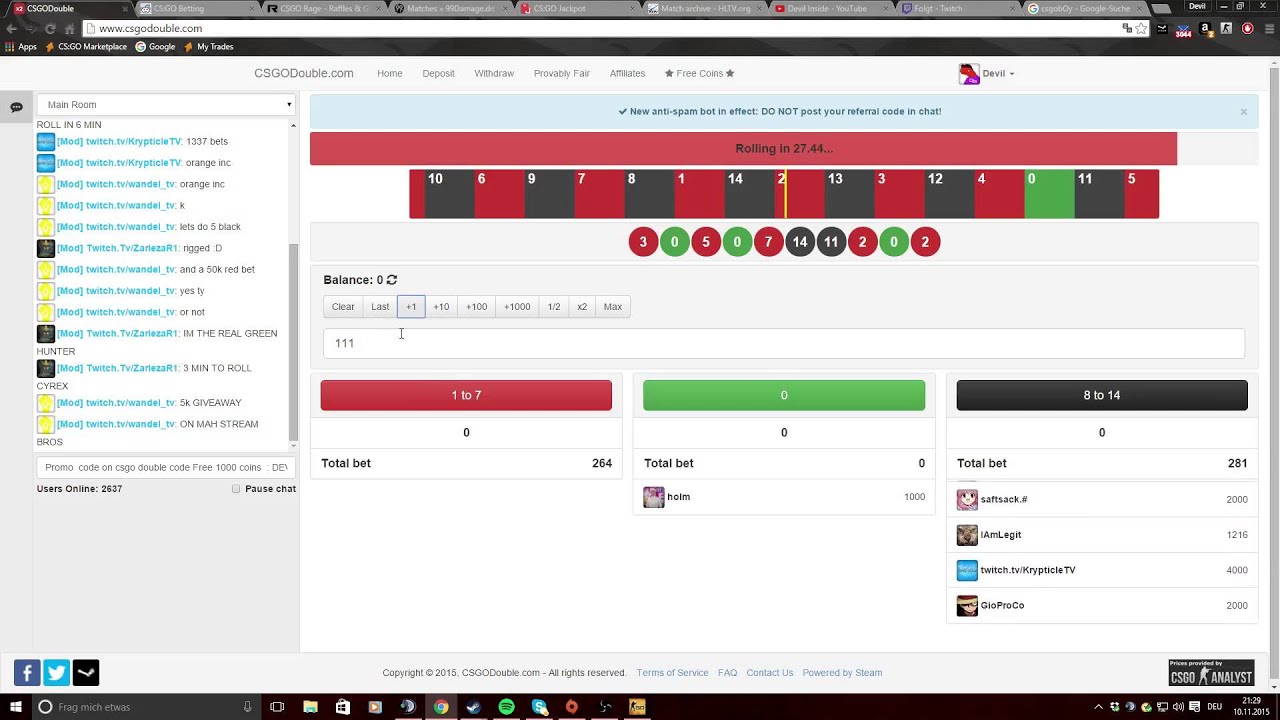Click the chat message input field
1280x720 pixels.
click(166, 467)
